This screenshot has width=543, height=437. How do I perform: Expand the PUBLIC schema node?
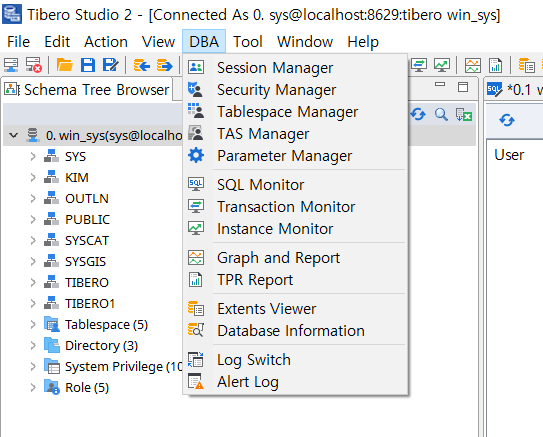pos(33,220)
